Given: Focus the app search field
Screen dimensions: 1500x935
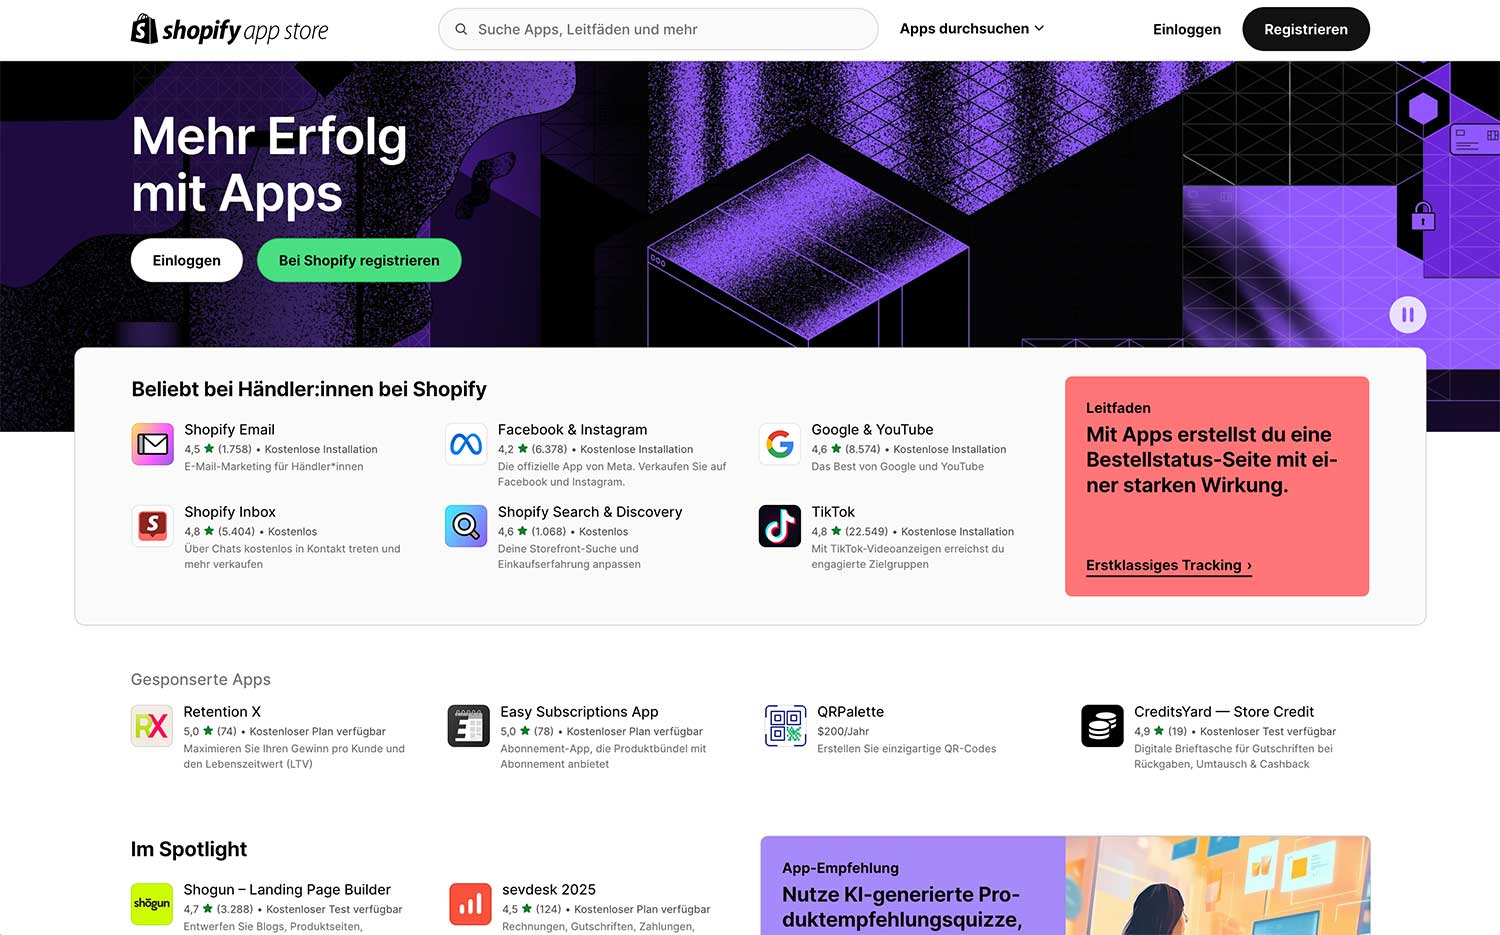Looking at the screenshot, I should coord(658,29).
